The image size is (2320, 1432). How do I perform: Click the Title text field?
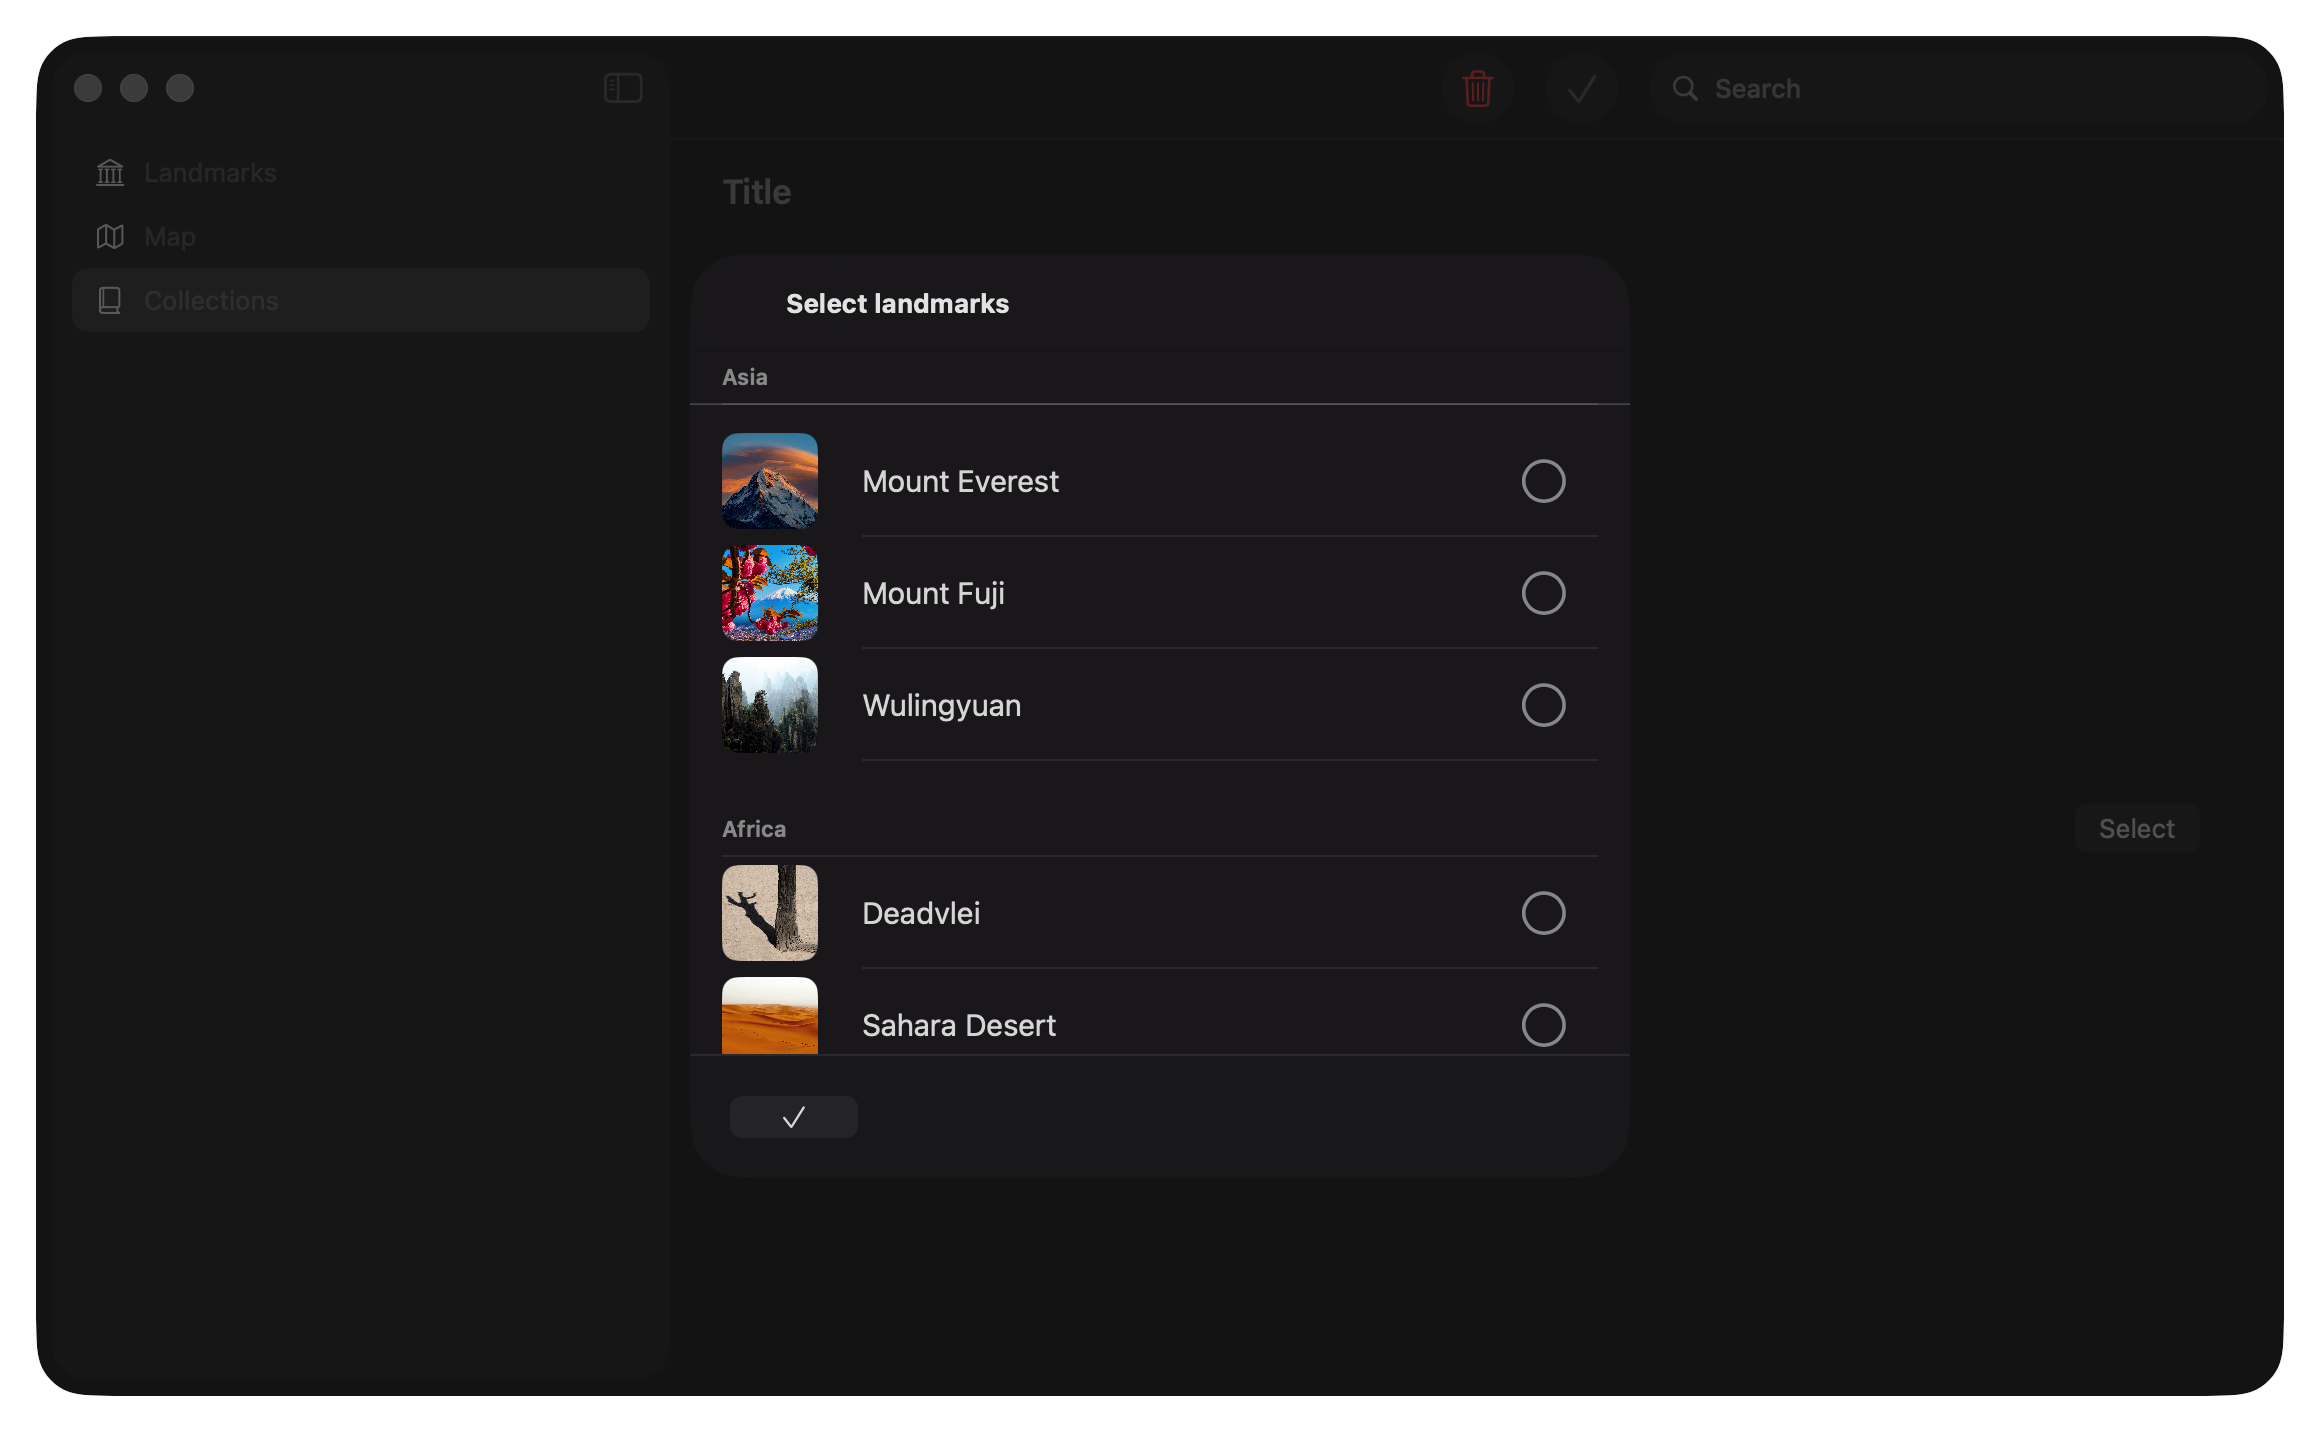[757, 192]
